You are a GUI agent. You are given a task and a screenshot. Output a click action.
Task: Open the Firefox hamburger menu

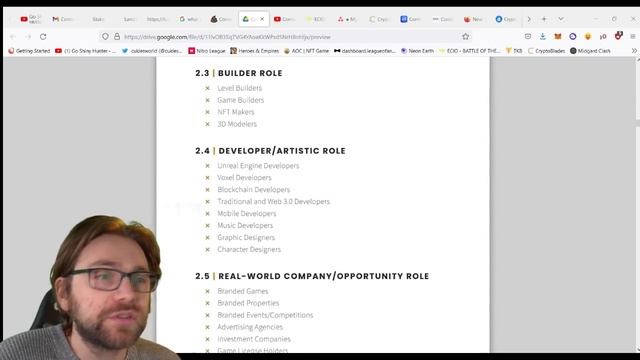633,36
